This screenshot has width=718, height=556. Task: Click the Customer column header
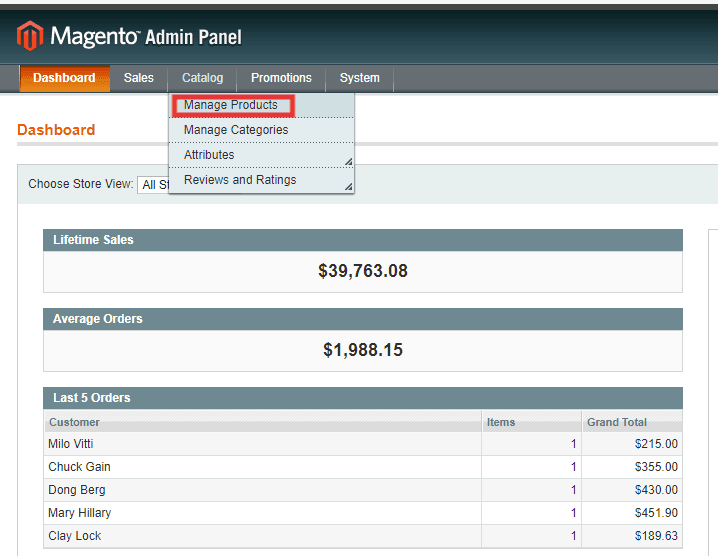pos(263,422)
